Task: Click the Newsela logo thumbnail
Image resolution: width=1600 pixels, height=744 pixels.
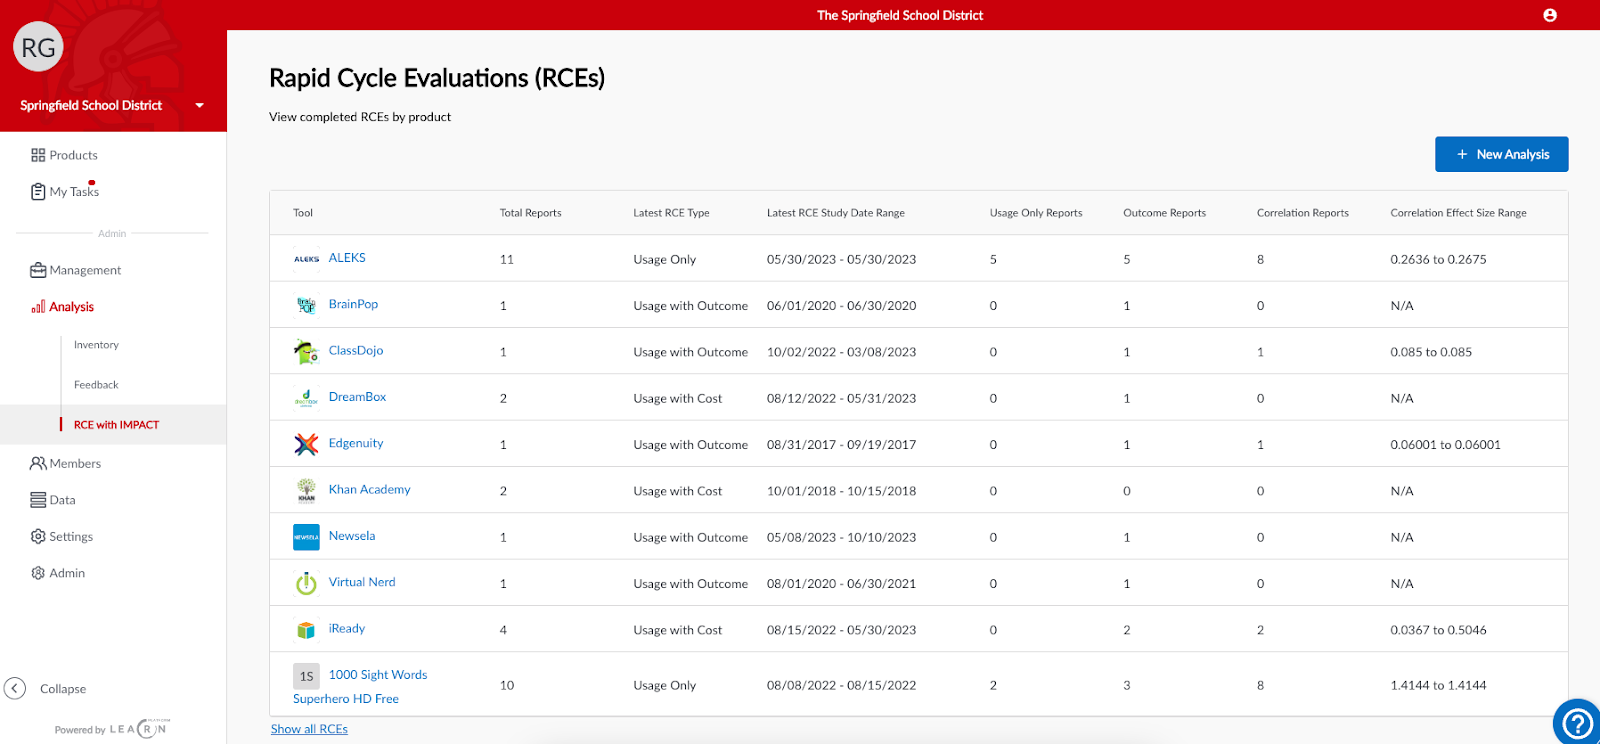Action: [x=306, y=537]
